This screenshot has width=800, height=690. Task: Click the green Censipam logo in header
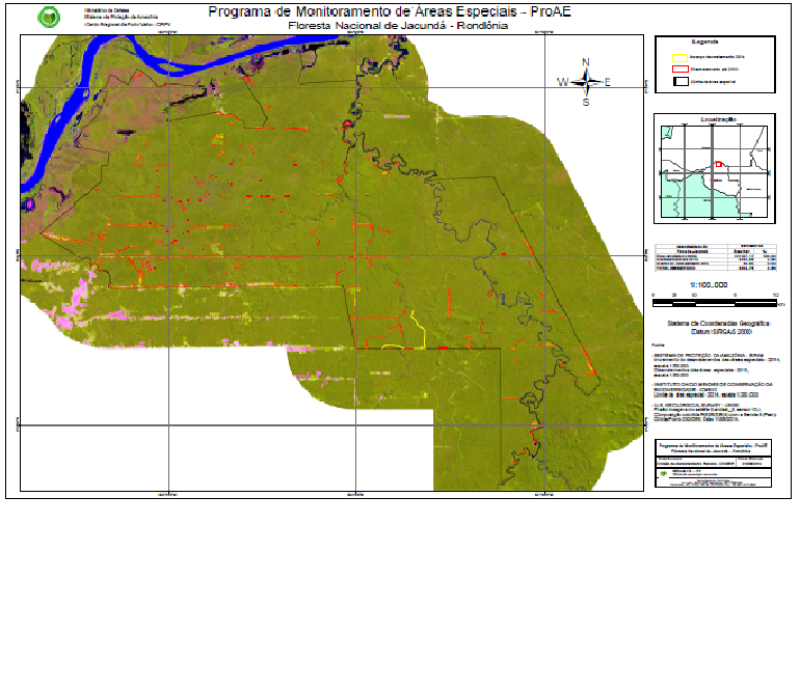pyautogui.click(x=47, y=17)
